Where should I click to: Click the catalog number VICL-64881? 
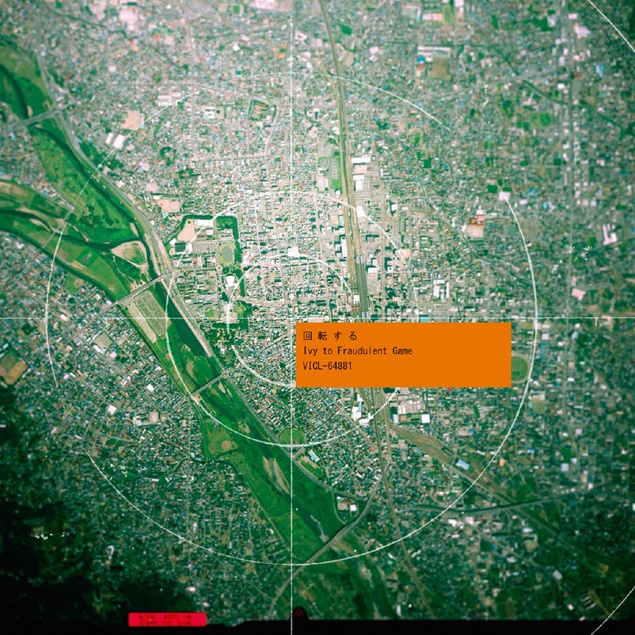click(327, 366)
